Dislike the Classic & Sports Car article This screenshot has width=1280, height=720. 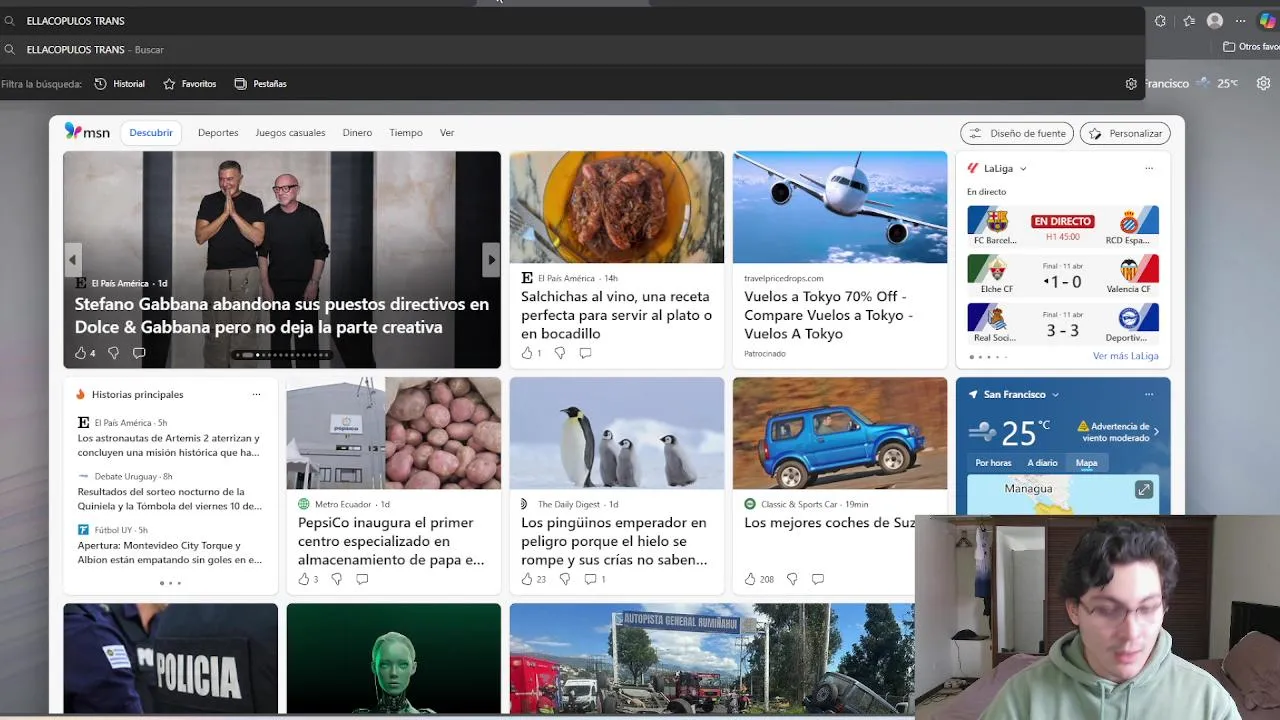(792, 579)
